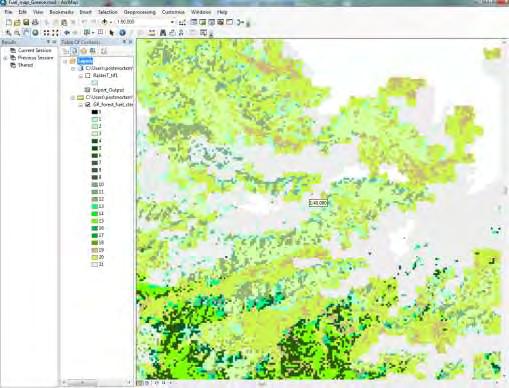Viewport: 509px width, 388px height.
Task: Activate the Identify tool
Action: pos(122,33)
